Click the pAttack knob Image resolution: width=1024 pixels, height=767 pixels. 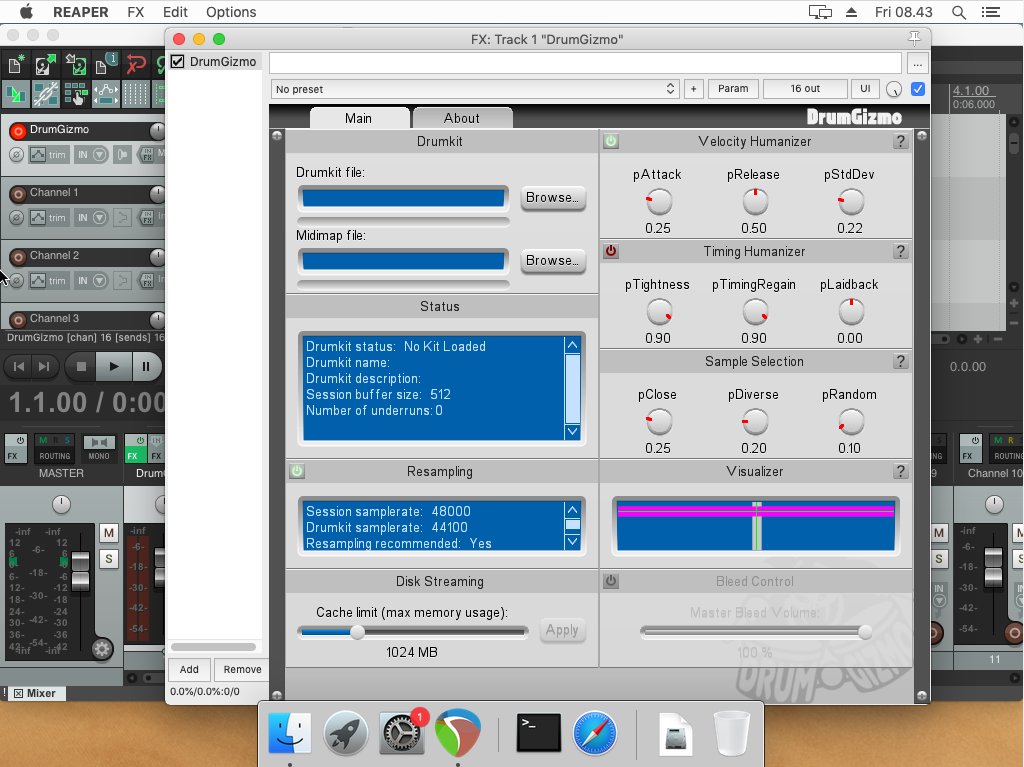659,202
